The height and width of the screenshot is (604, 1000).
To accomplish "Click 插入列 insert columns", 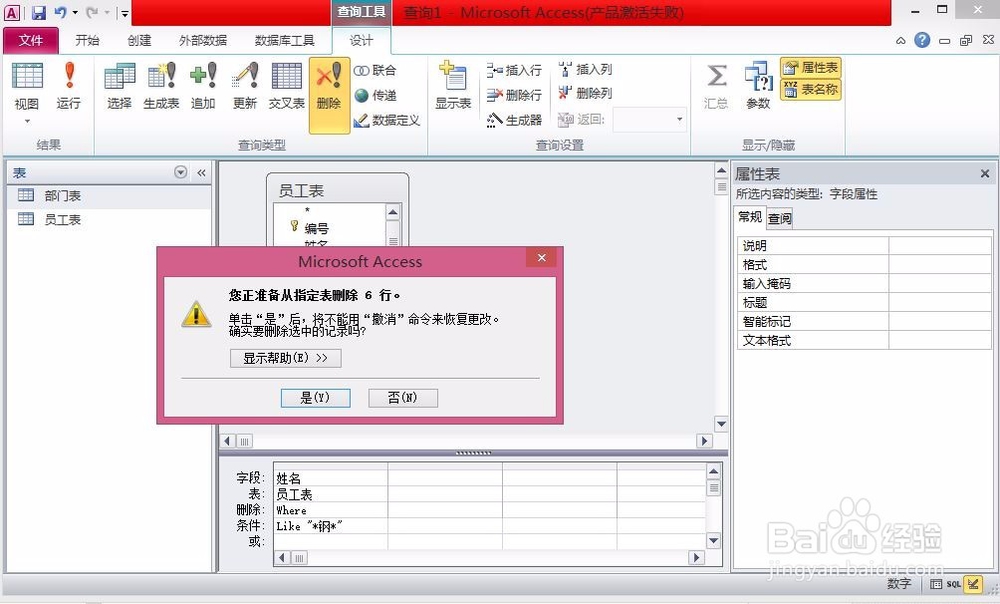I will (x=585, y=69).
